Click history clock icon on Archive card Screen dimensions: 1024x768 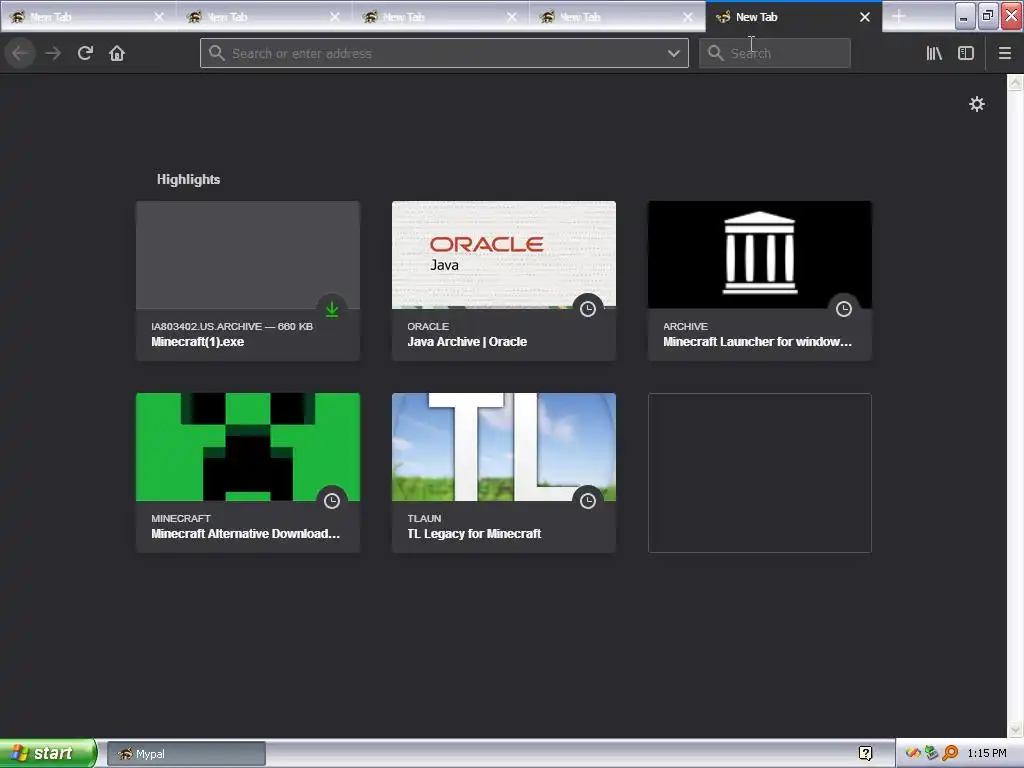click(x=844, y=309)
